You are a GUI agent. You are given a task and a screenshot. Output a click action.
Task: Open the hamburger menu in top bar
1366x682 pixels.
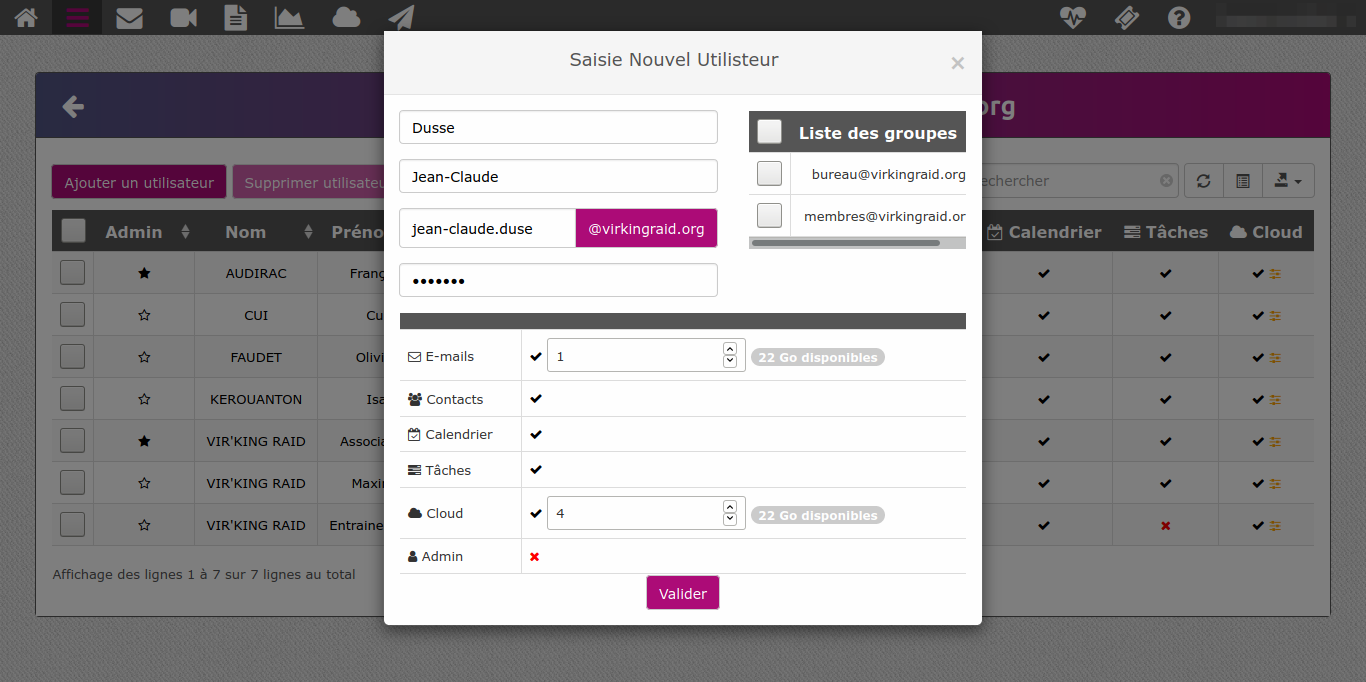pyautogui.click(x=77, y=17)
